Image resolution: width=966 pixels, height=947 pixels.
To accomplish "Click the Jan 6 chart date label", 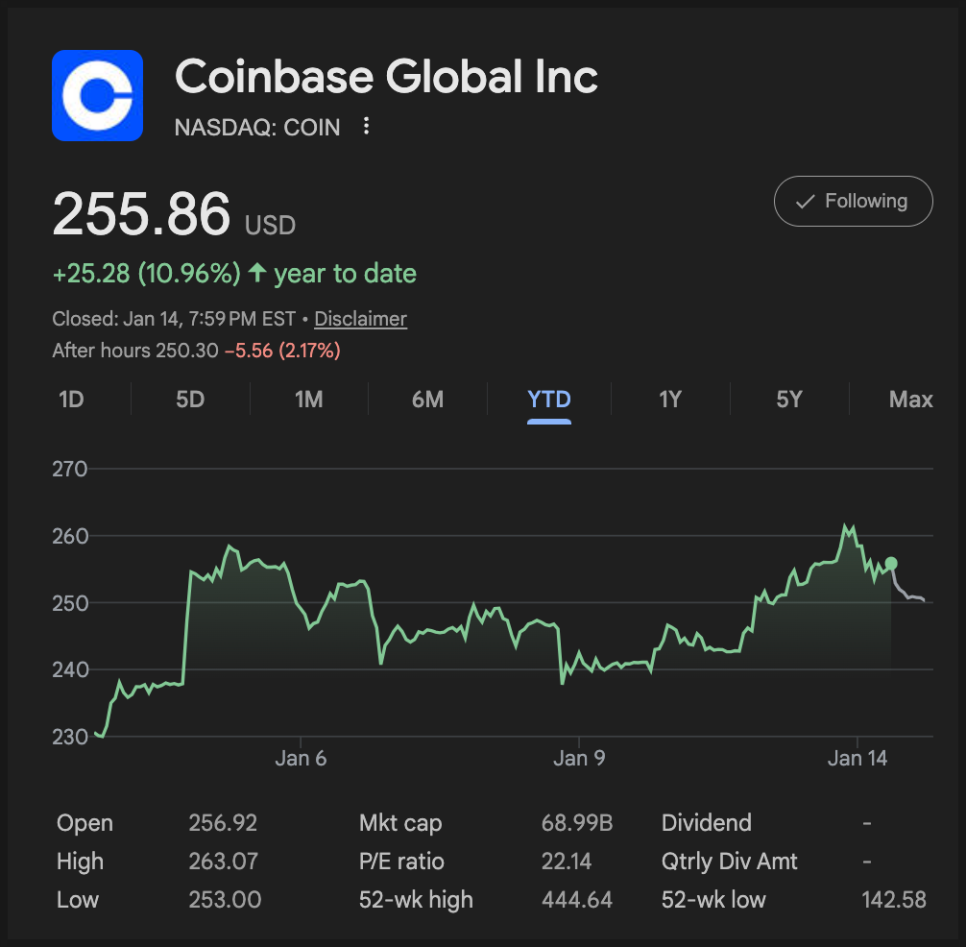I will 301,758.
